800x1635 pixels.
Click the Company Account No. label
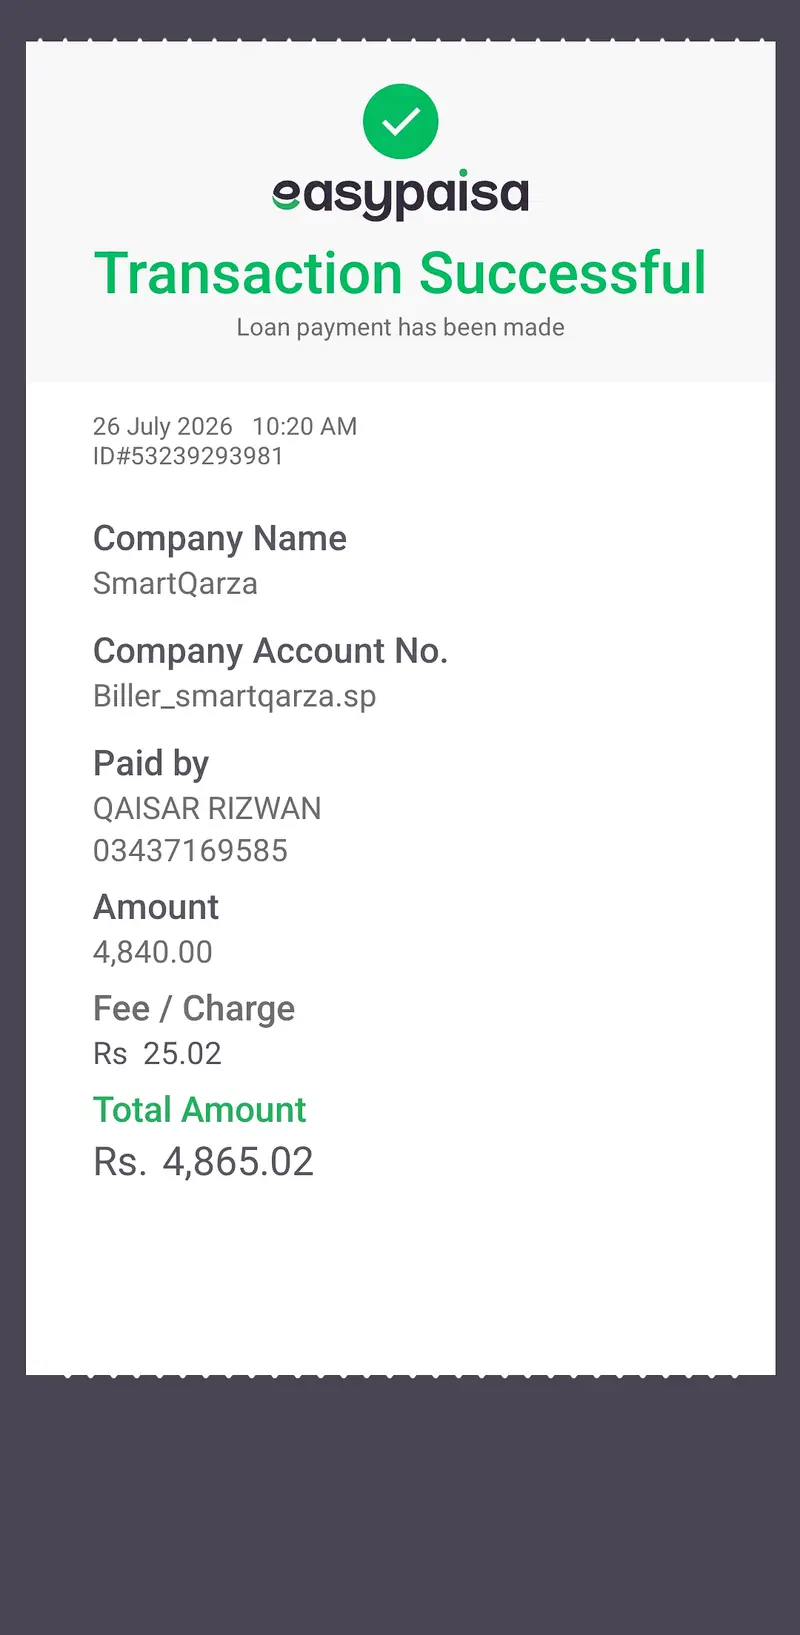pos(270,651)
